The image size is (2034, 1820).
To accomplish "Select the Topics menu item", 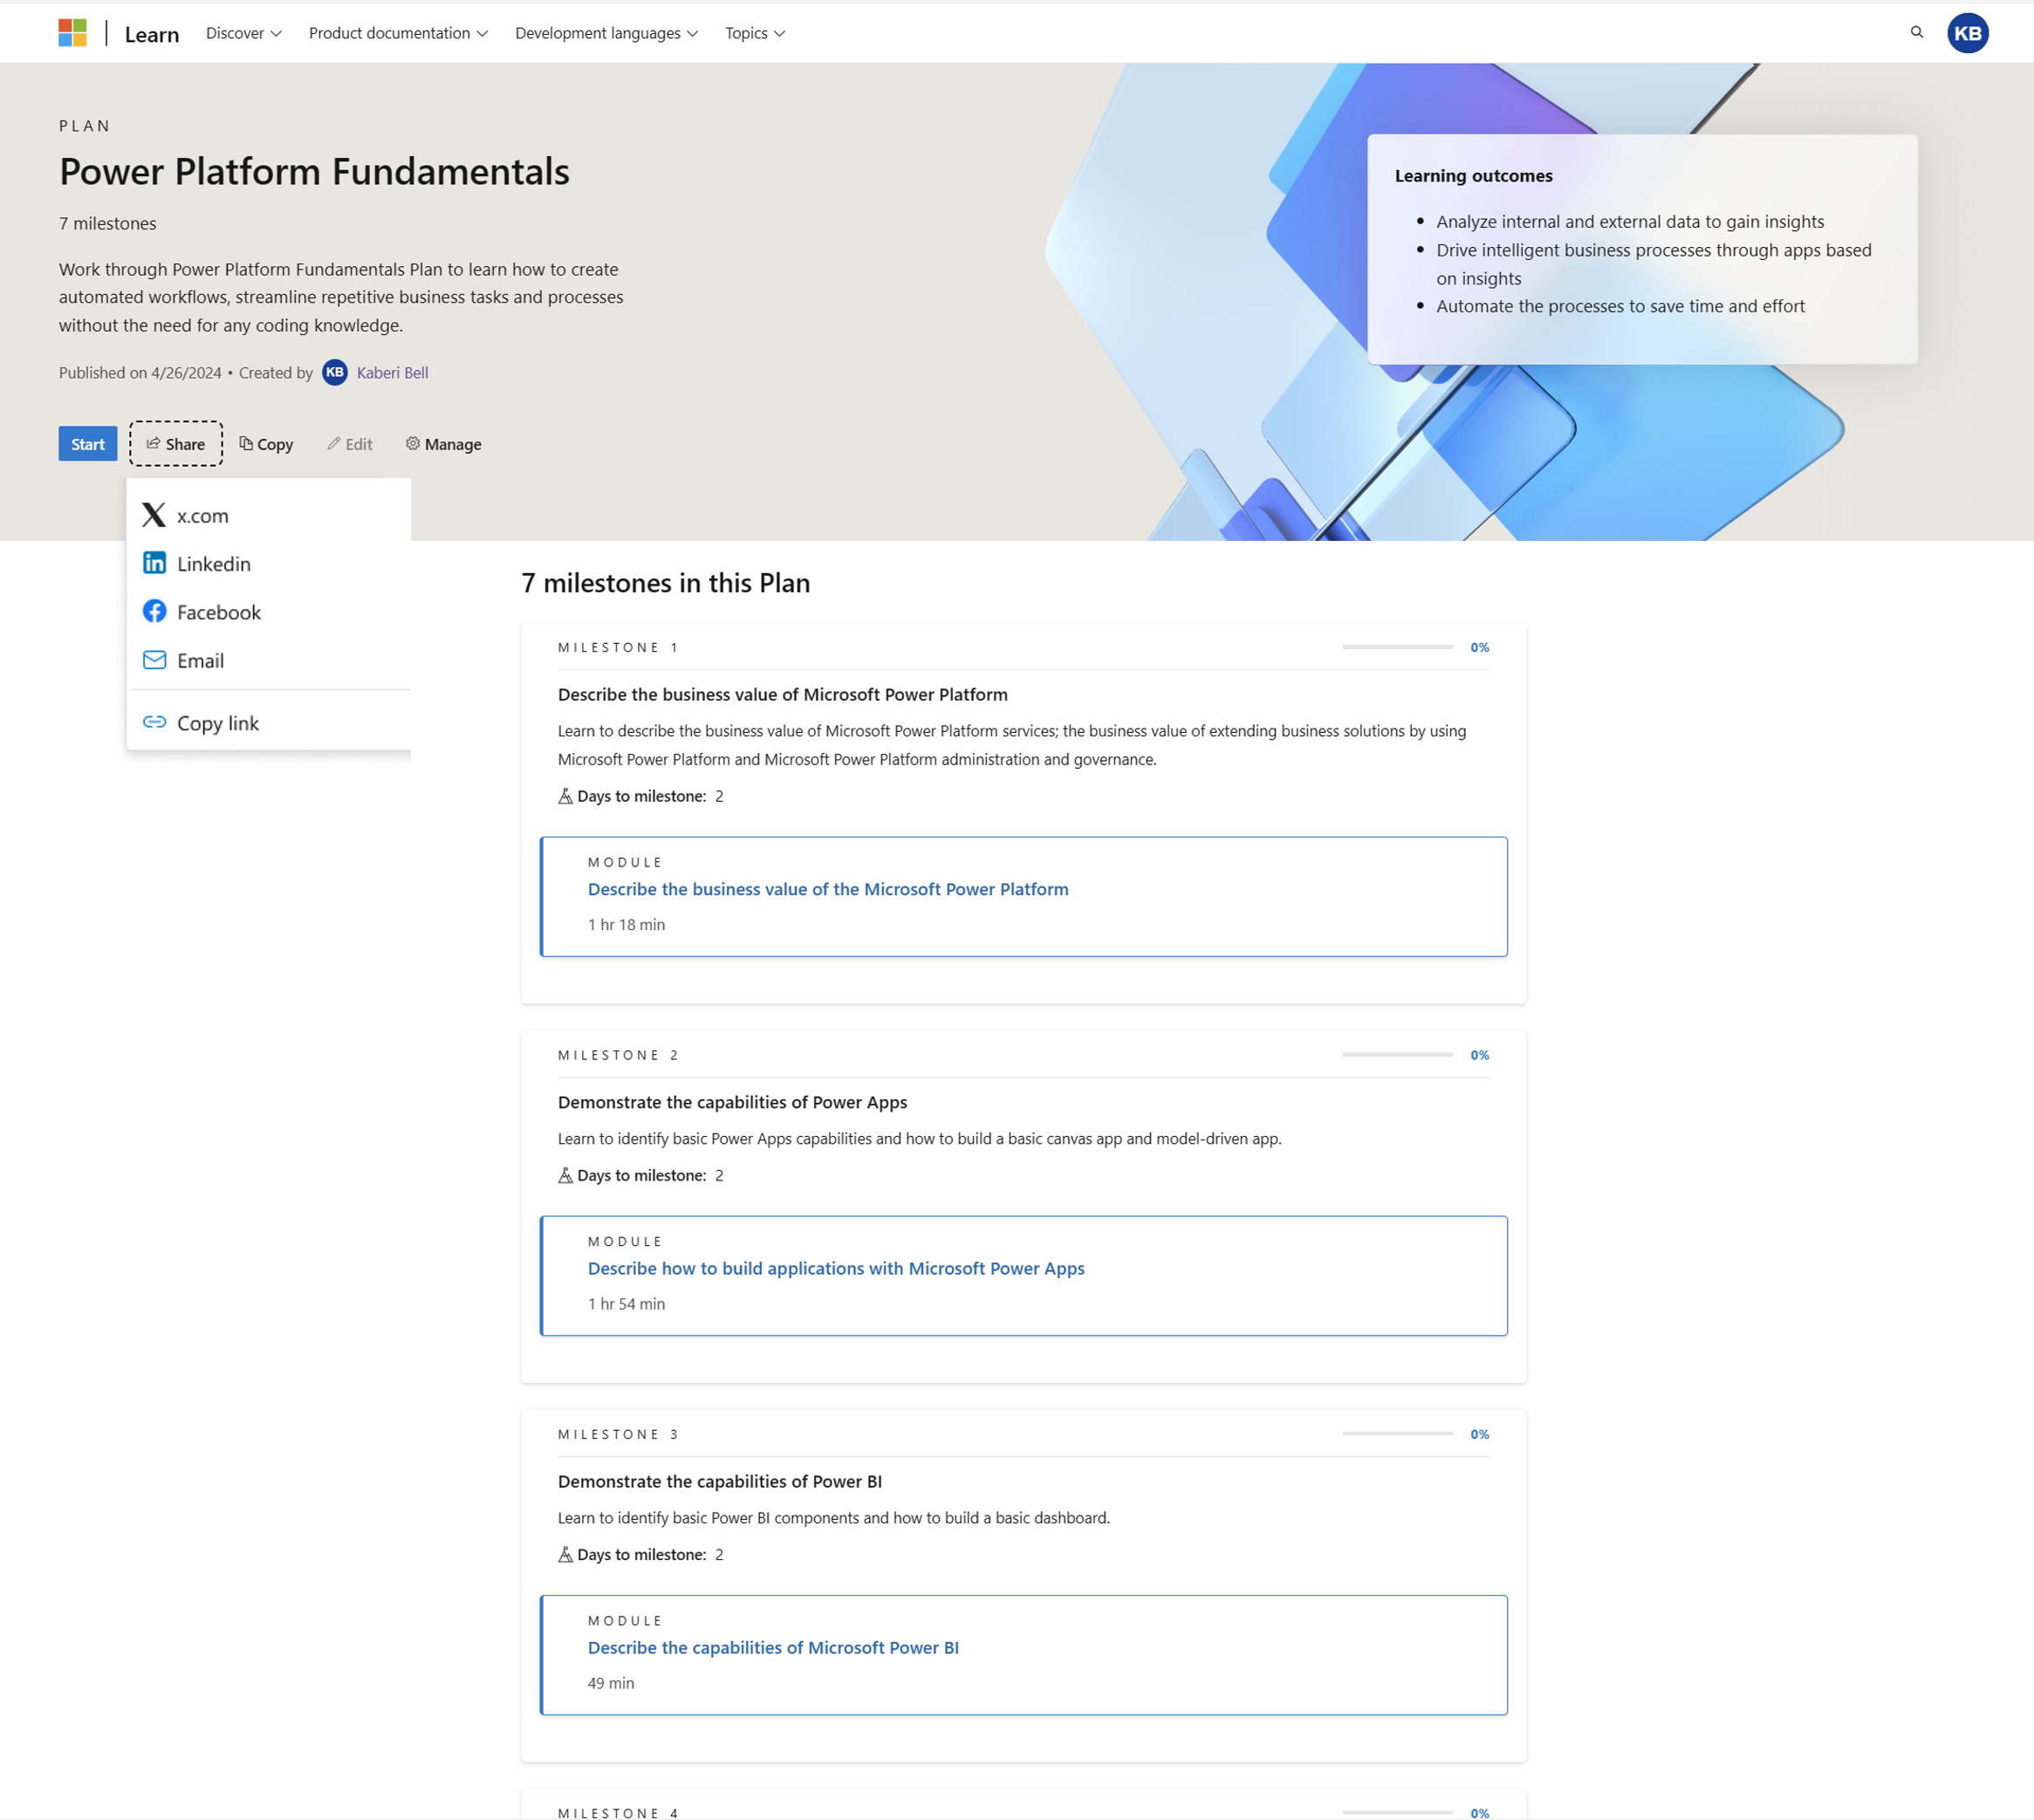I will coord(756,31).
